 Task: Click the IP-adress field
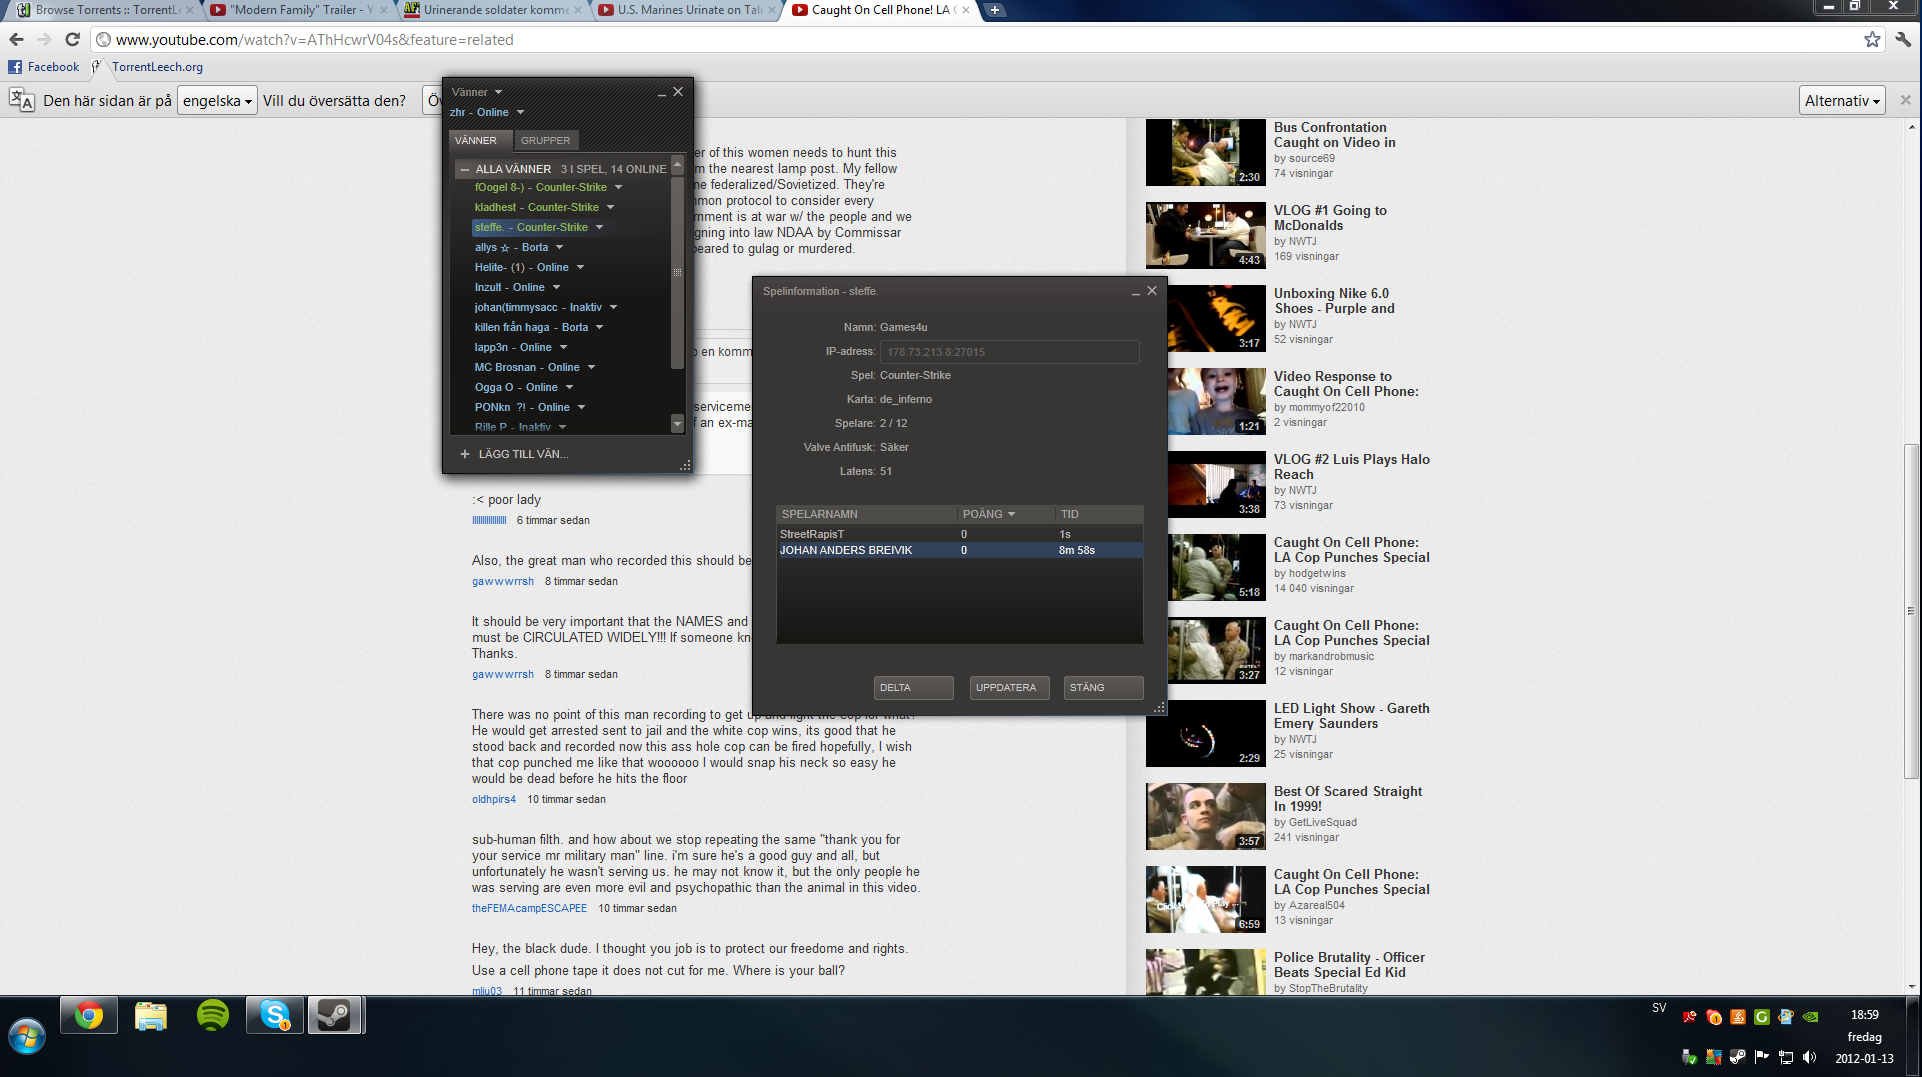(1009, 352)
